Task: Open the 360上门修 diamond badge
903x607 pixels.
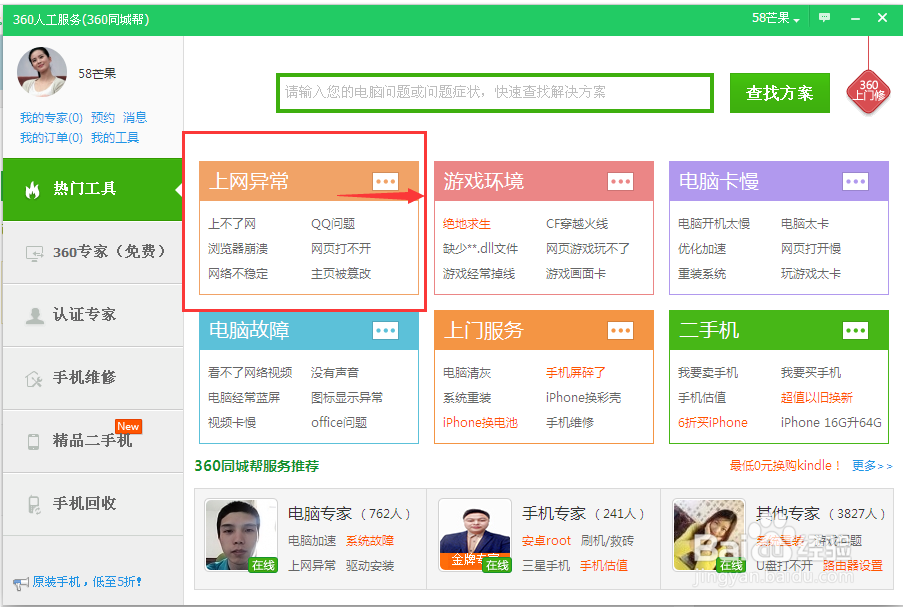Action: (868, 93)
